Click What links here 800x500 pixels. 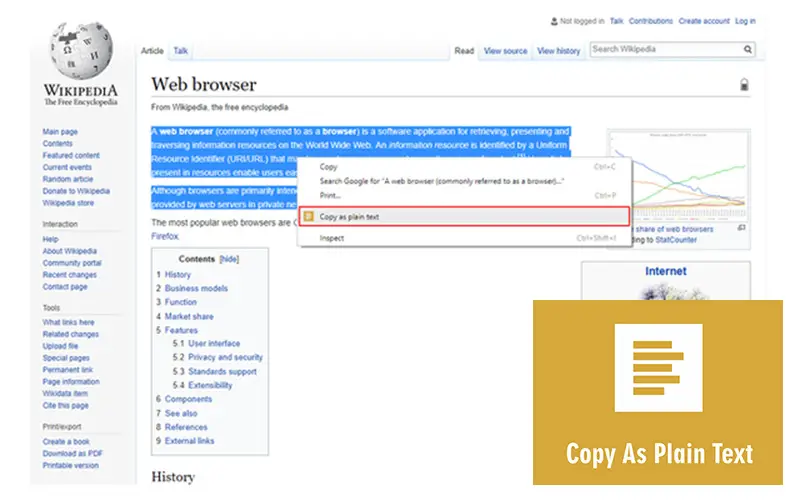68,322
